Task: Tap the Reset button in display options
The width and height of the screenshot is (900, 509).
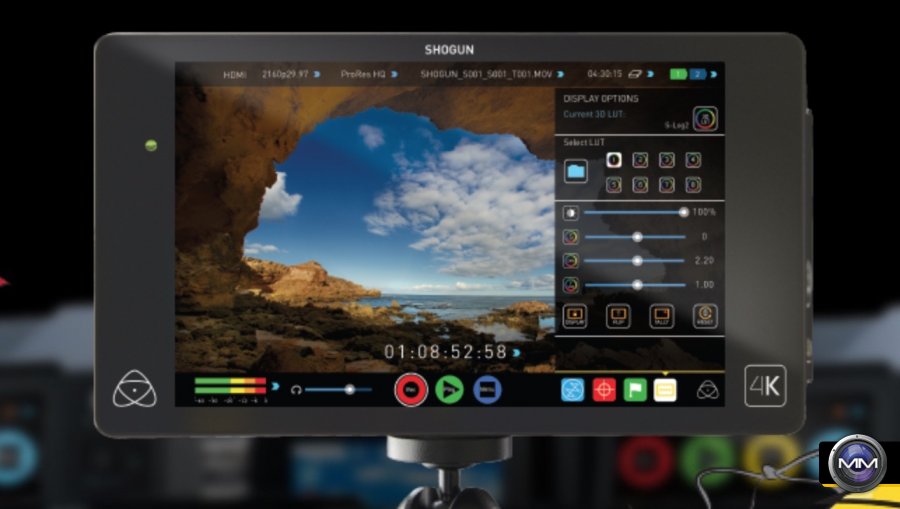Action: point(705,316)
